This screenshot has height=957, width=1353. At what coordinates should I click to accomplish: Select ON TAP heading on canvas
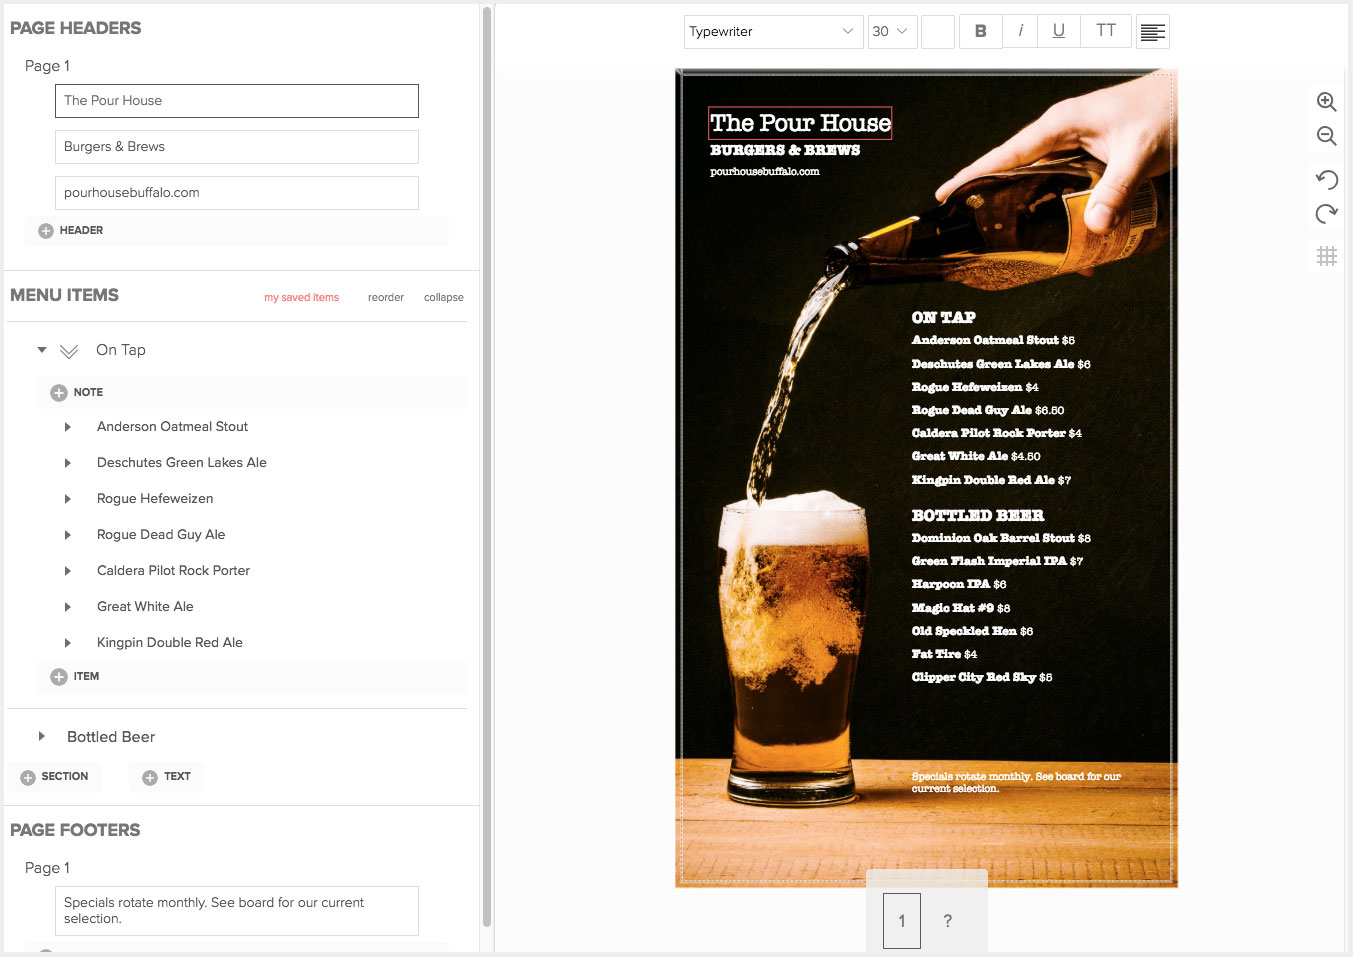[x=944, y=317]
